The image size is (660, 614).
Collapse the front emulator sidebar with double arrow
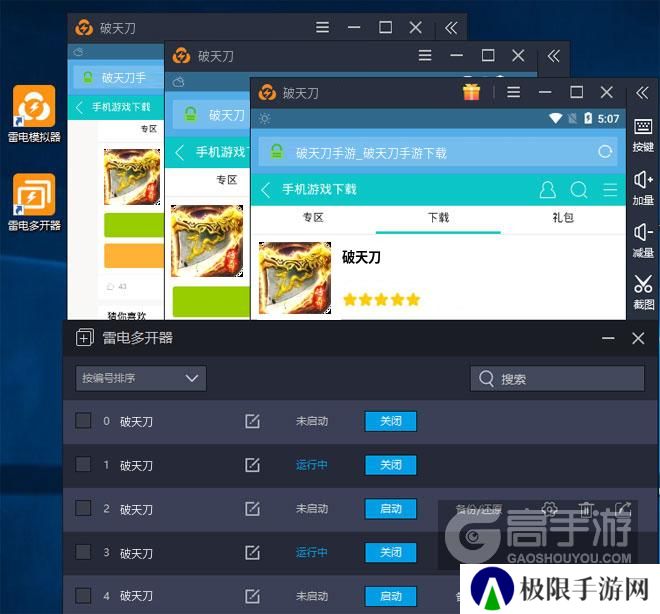642,92
